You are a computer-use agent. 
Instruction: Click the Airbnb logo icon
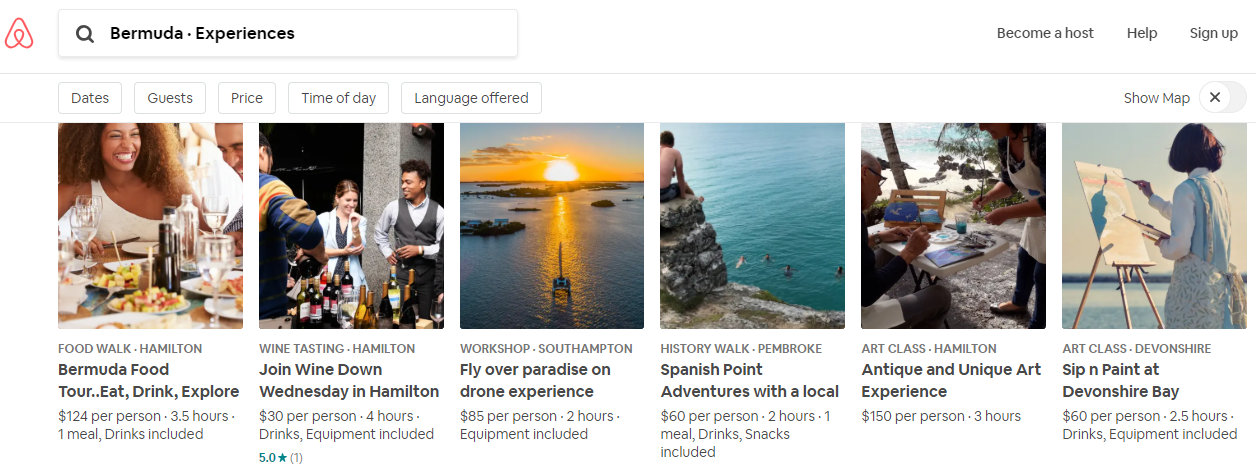[x=19, y=33]
